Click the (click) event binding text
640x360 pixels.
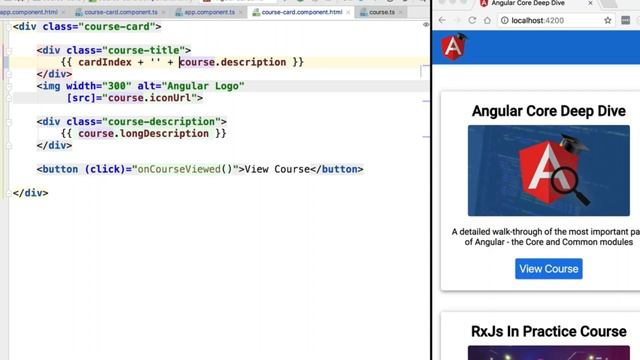pyautogui.click(x=105, y=169)
